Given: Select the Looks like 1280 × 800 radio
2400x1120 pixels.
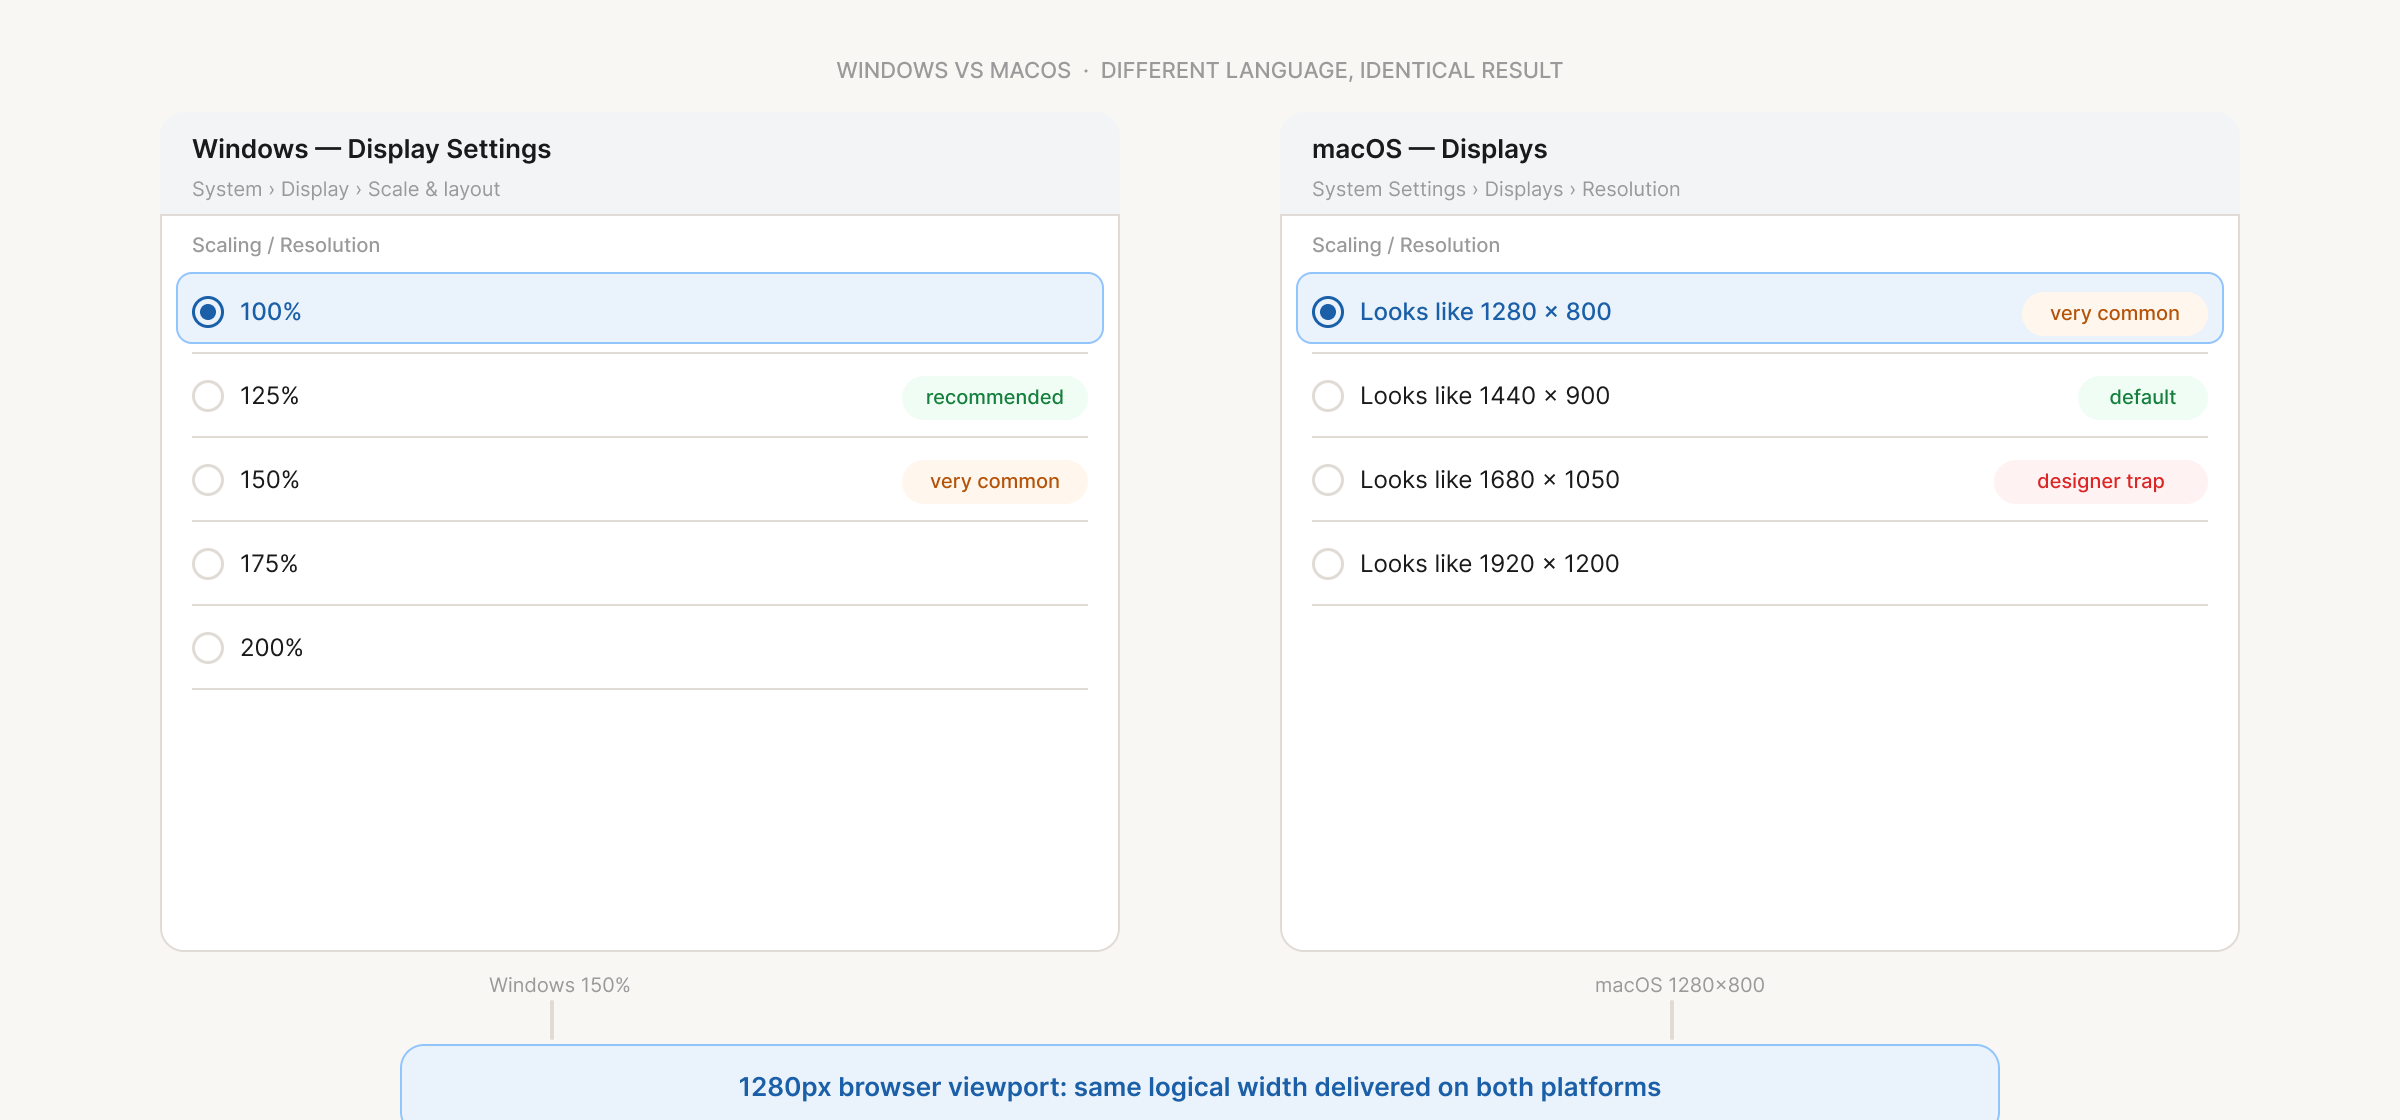Looking at the screenshot, I should (x=1328, y=312).
